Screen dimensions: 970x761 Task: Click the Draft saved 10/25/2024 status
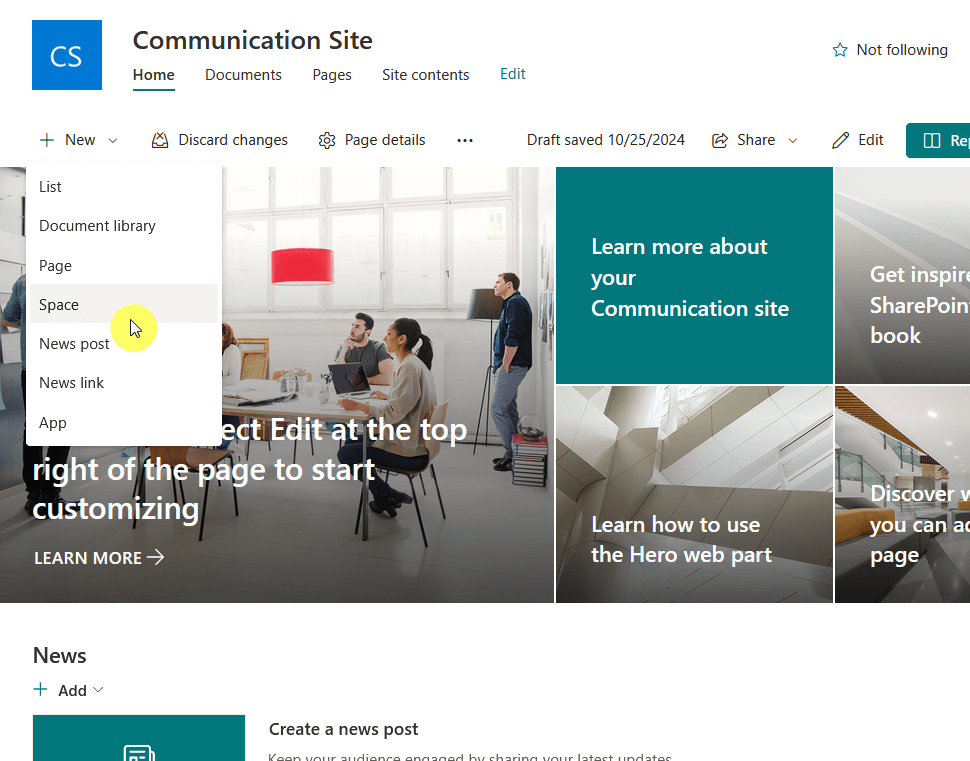(606, 140)
